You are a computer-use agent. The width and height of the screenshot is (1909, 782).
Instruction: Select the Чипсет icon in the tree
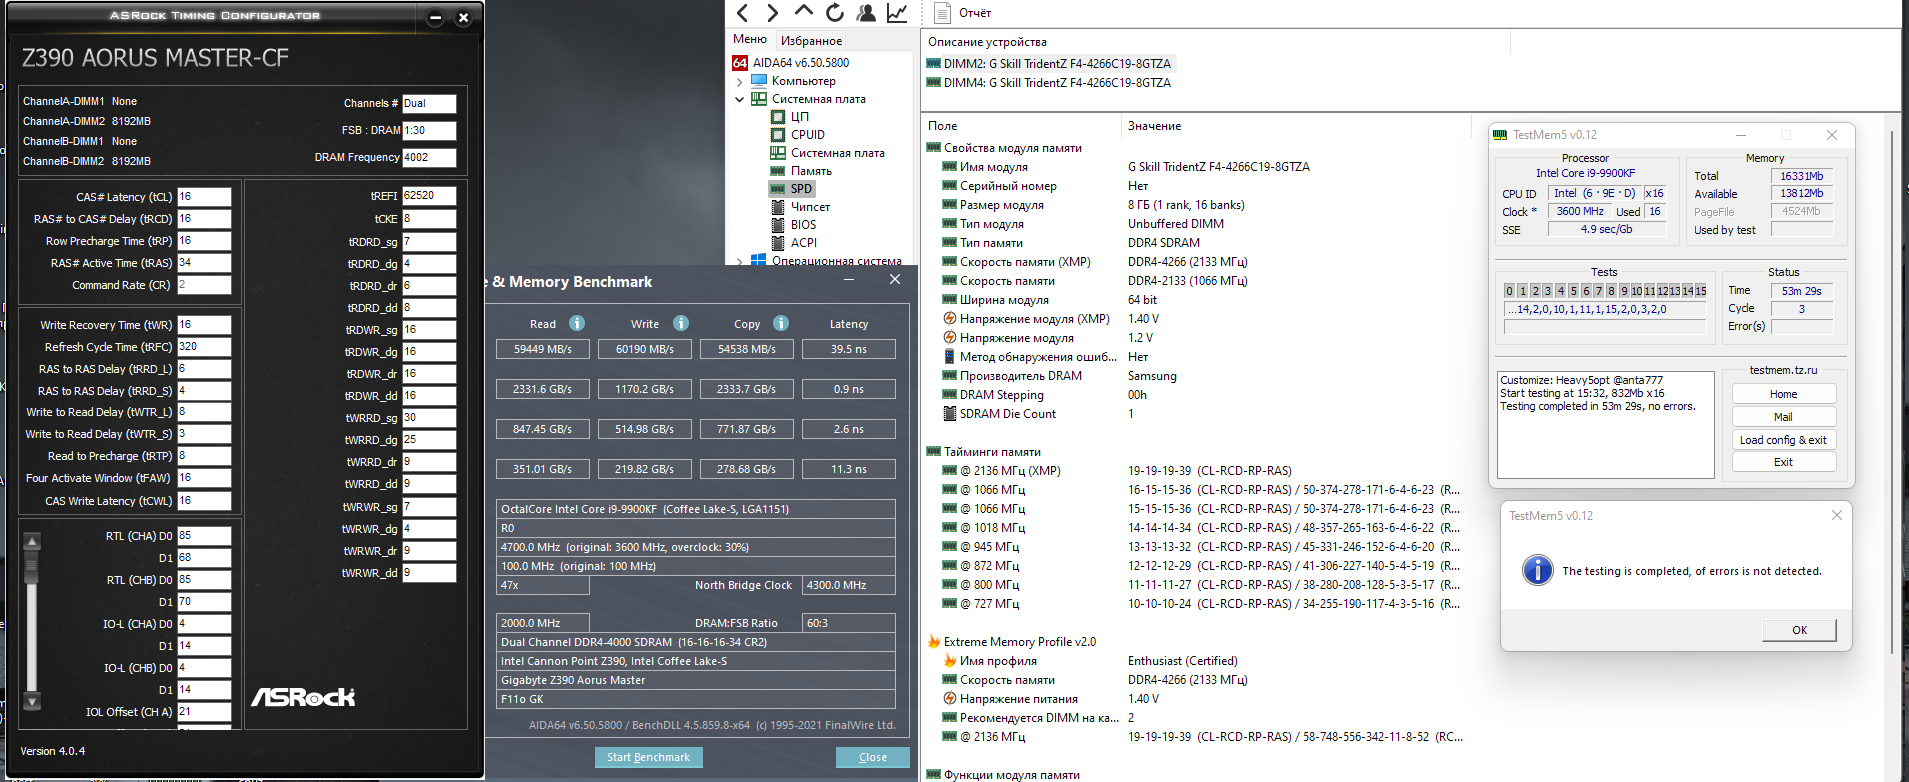pyautogui.click(x=778, y=207)
